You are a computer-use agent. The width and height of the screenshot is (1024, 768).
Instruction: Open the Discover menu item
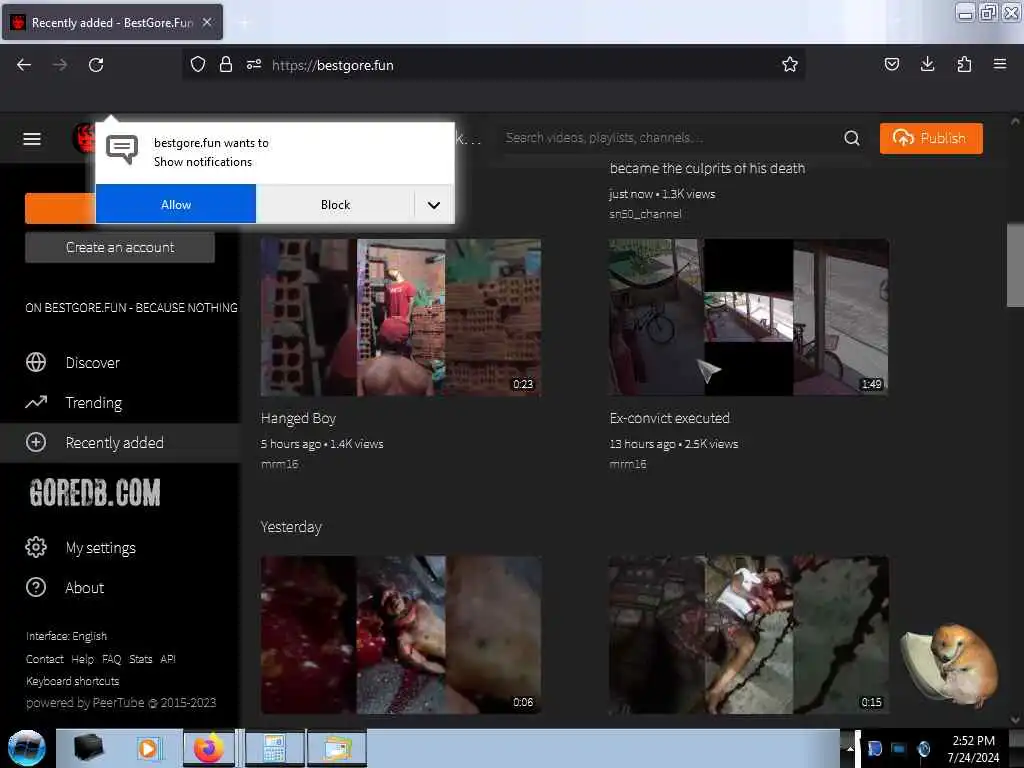93,362
